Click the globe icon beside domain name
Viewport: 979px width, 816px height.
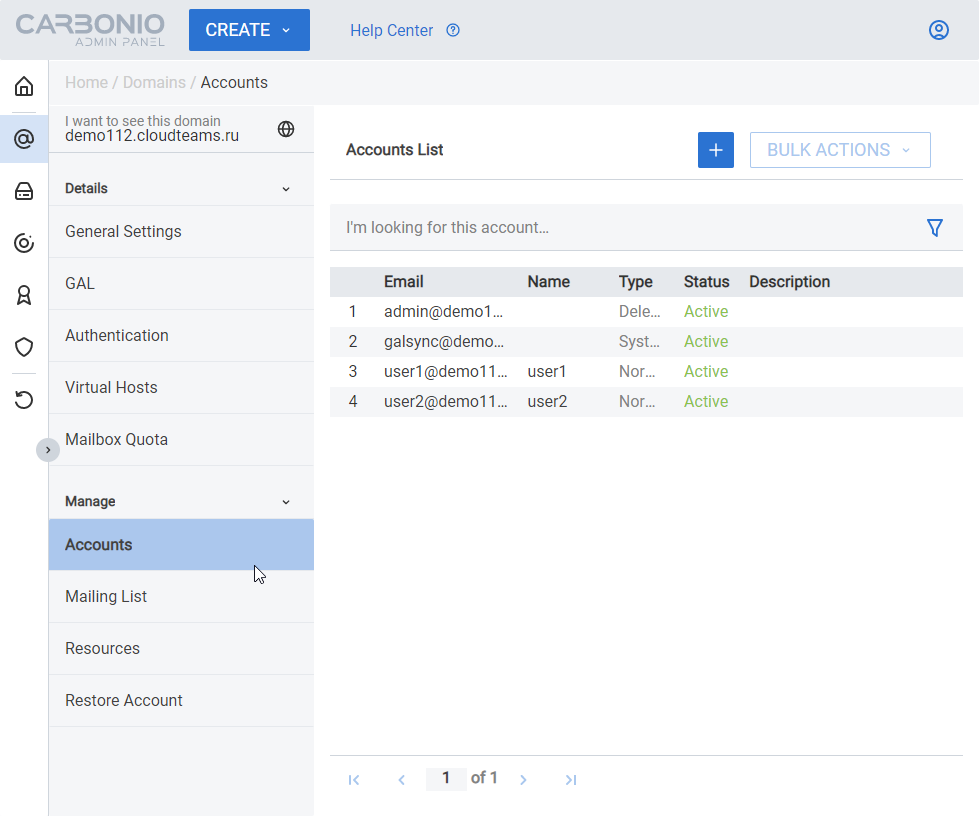coord(286,129)
